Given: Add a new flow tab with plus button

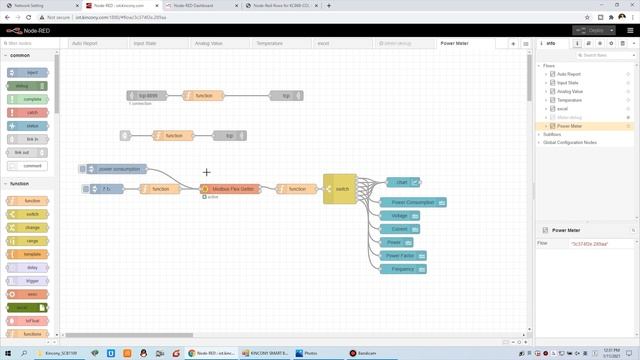Looking at the screenshot, I should 513,44.
